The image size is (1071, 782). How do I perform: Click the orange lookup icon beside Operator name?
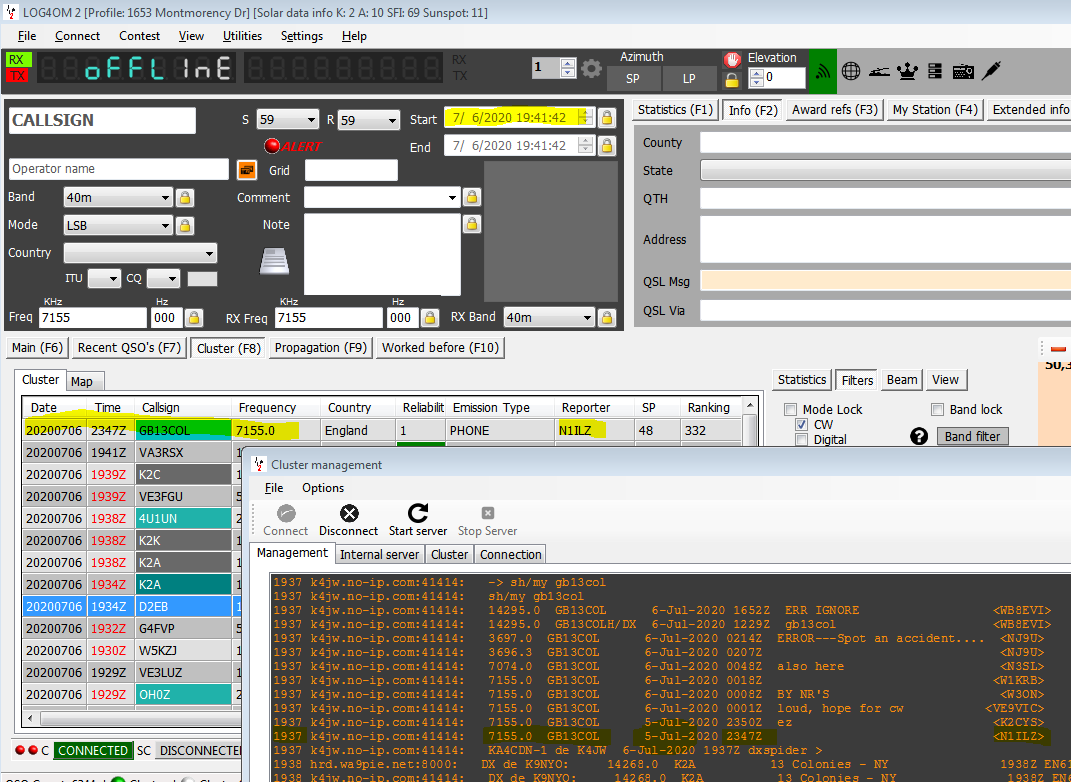[x=247, y=169]
